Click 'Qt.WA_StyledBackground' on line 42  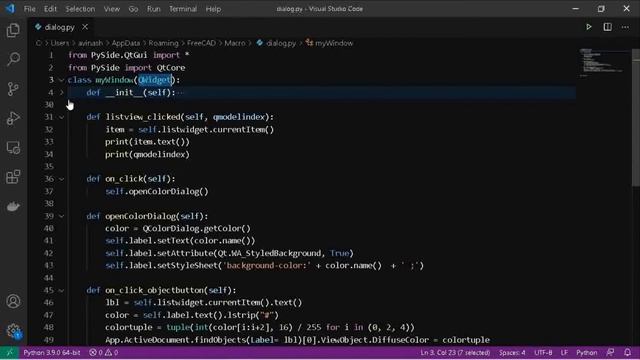(269, 253)
